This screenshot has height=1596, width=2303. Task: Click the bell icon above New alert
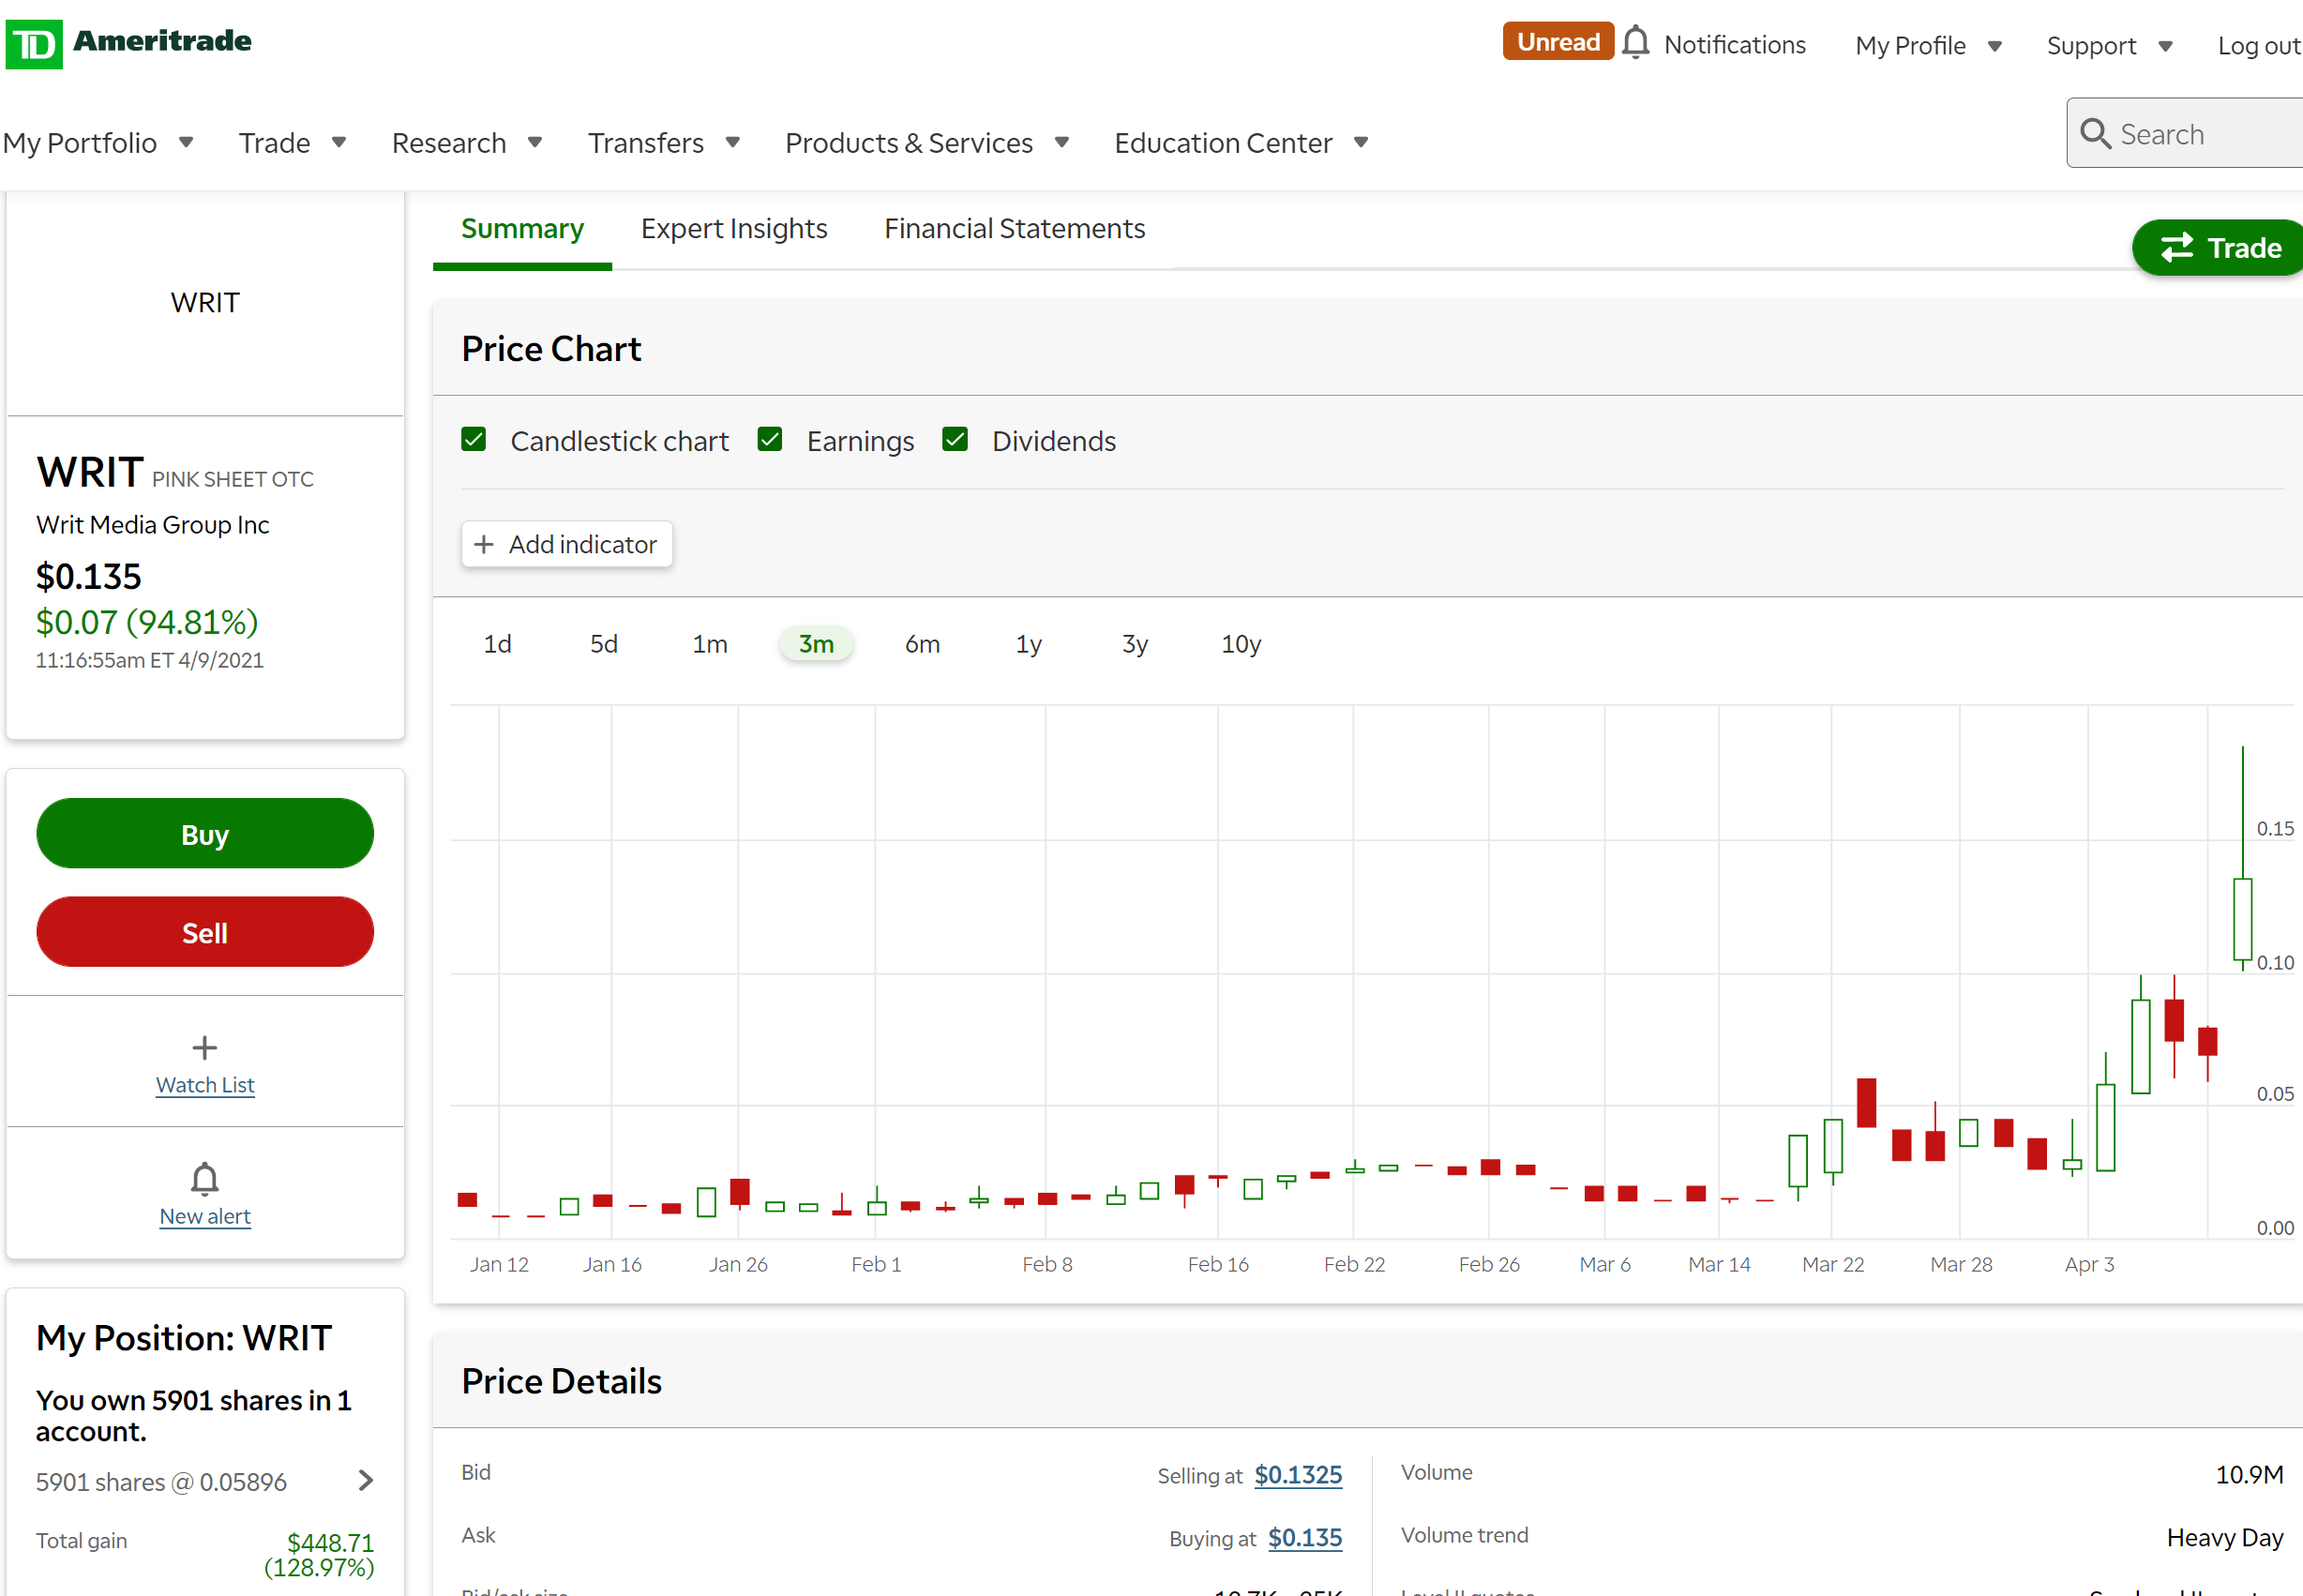(204, 1178)
